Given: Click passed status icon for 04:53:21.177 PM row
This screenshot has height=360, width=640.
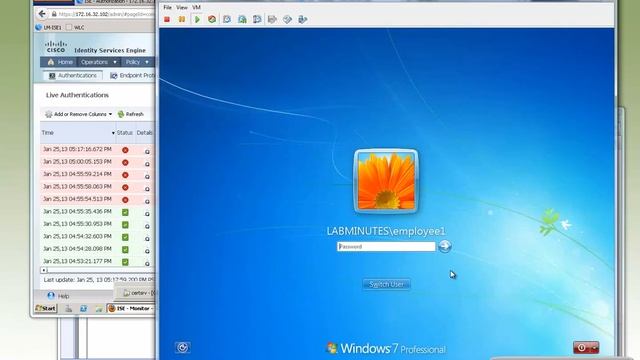Looking at the screenshot, I should click(x=125, y=262).
